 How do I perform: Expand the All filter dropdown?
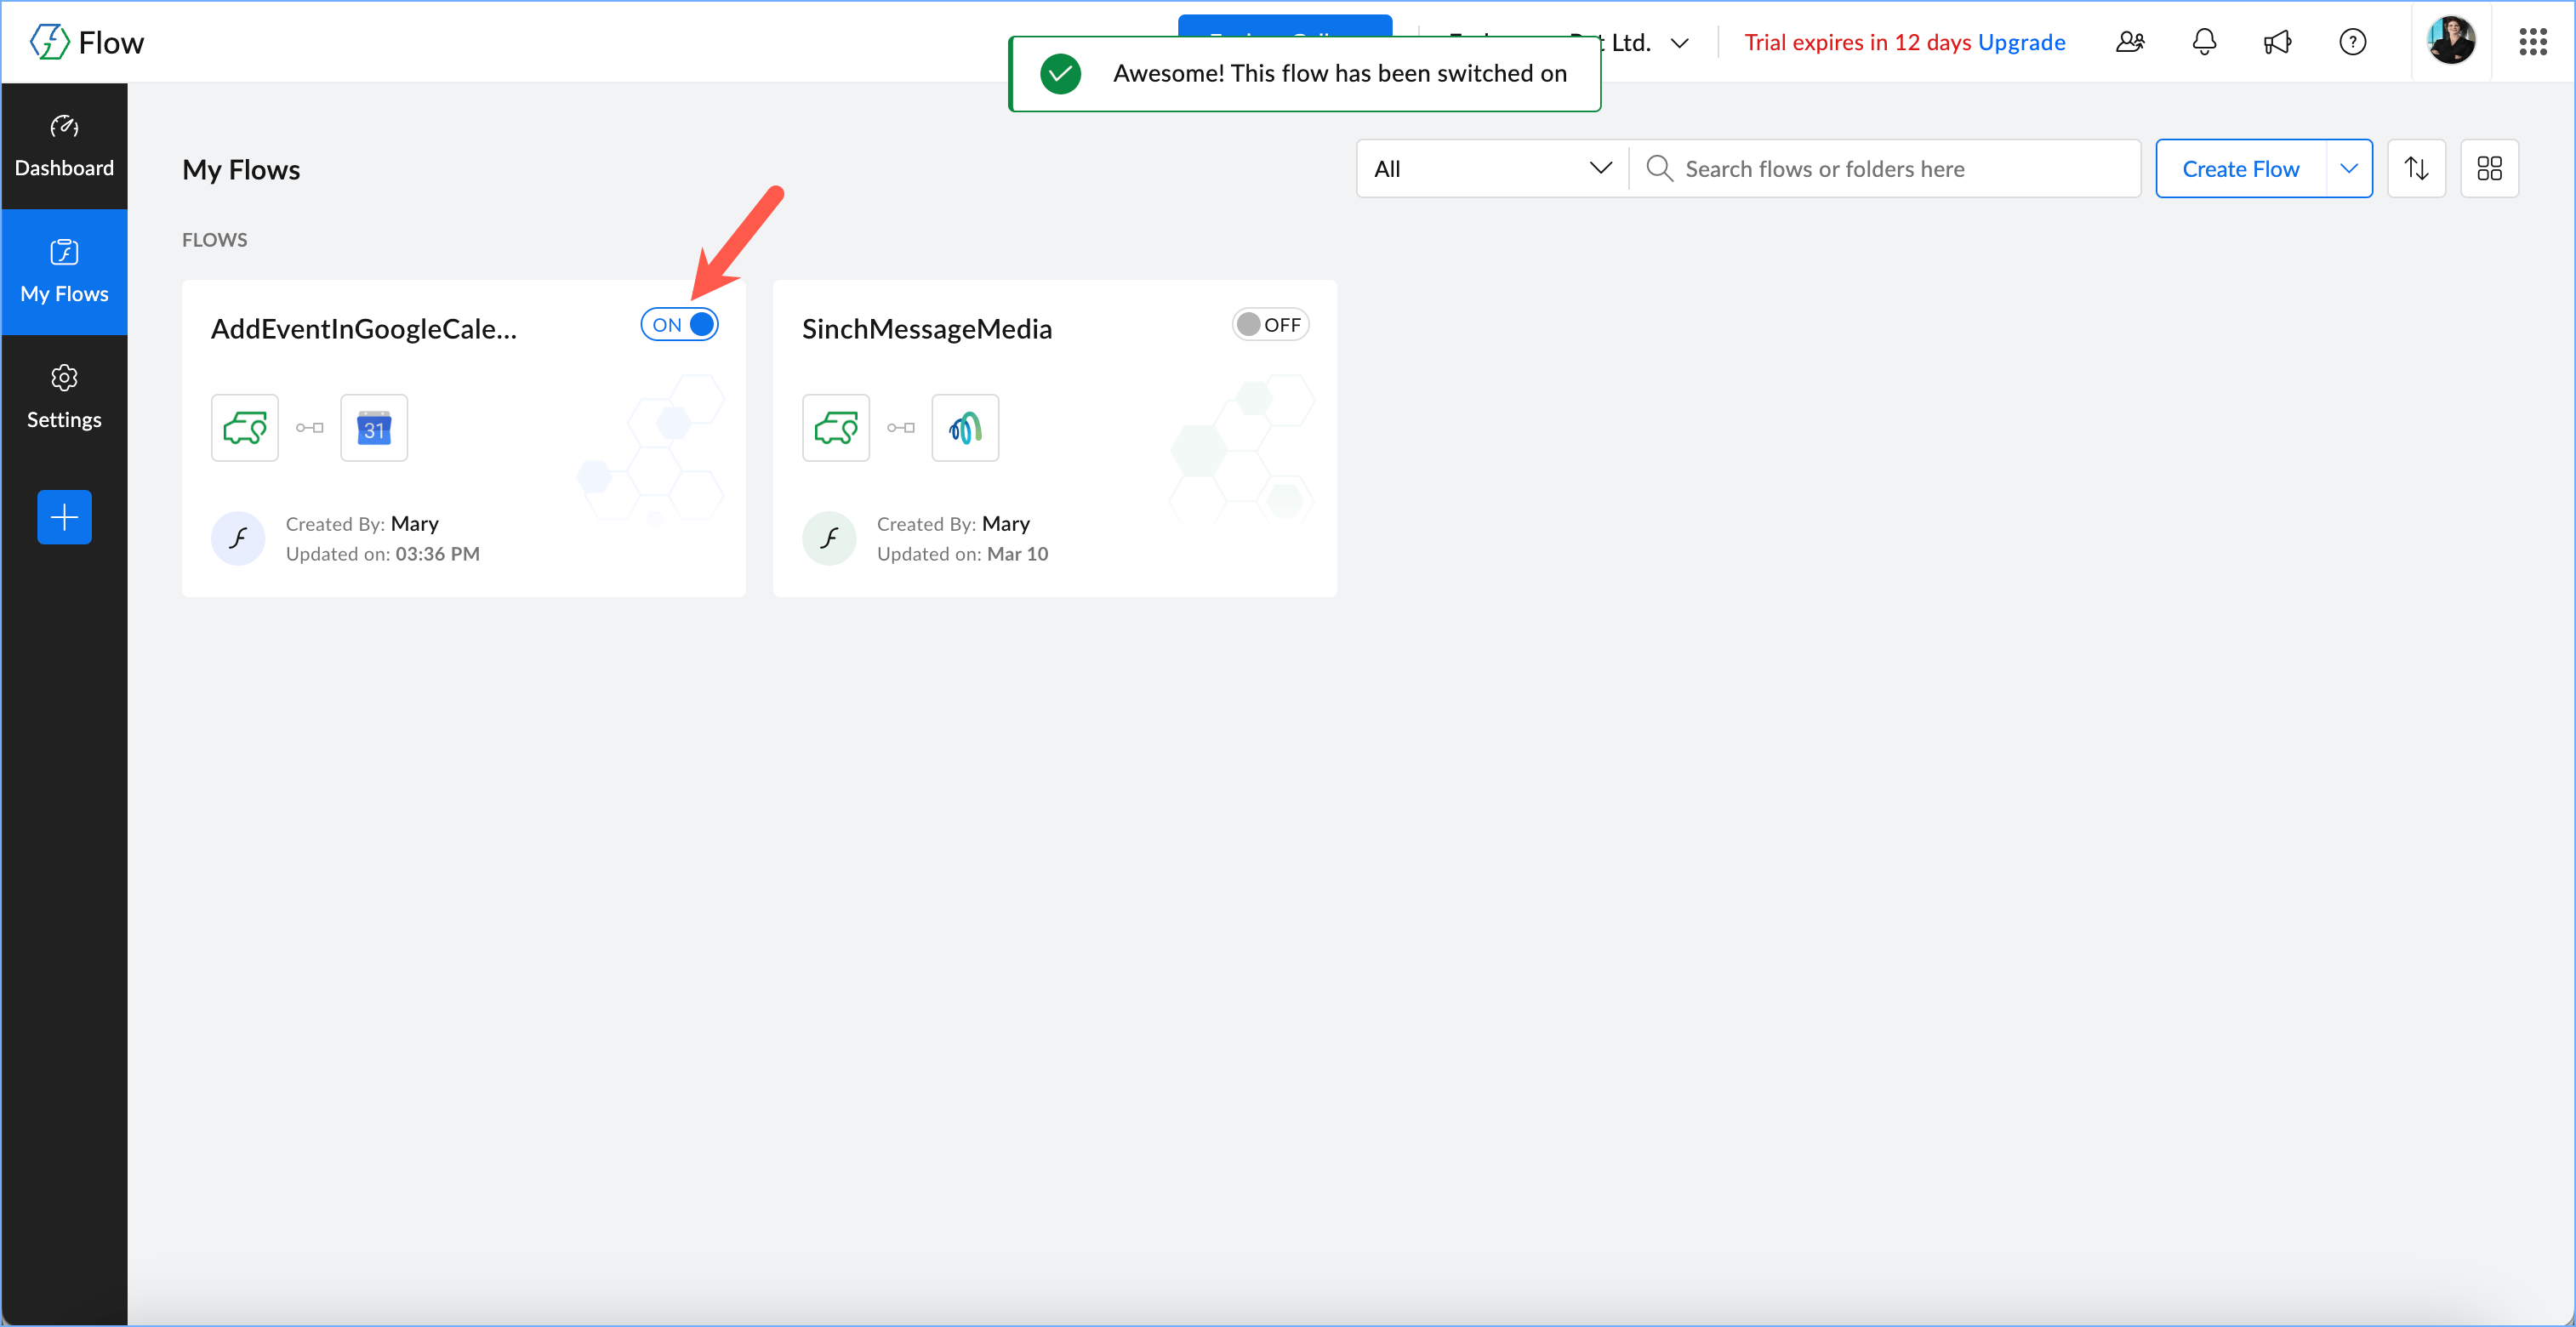1492,168
